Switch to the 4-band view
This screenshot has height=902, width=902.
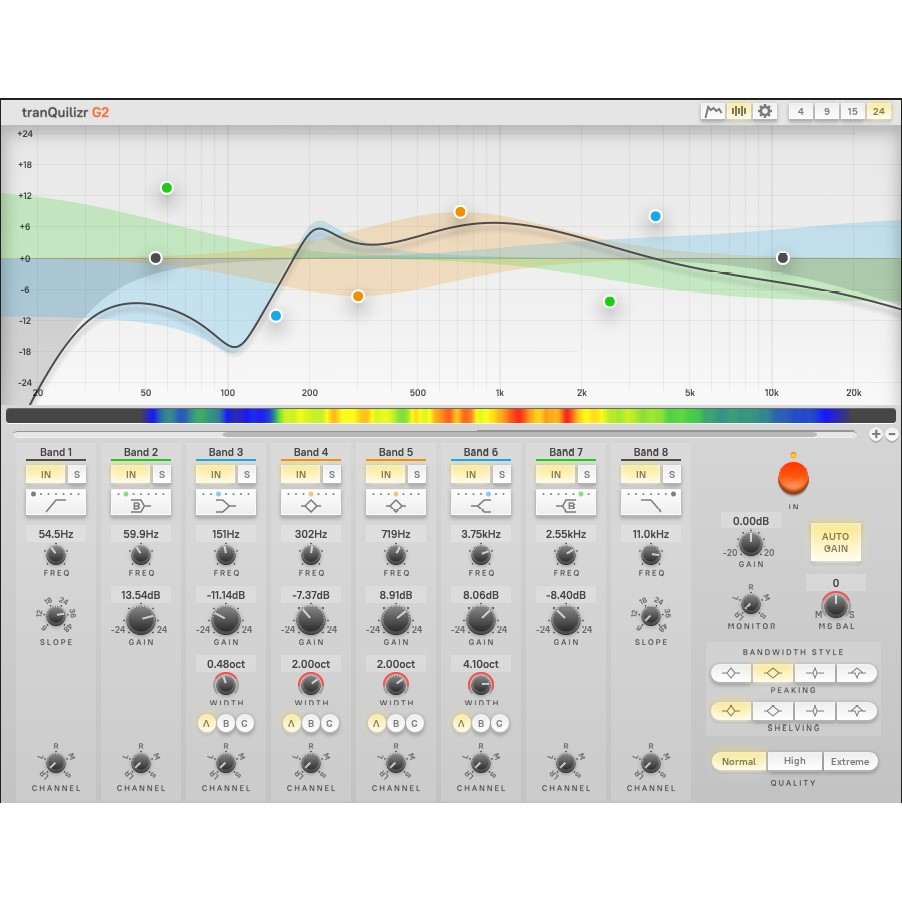coord(800,111)
